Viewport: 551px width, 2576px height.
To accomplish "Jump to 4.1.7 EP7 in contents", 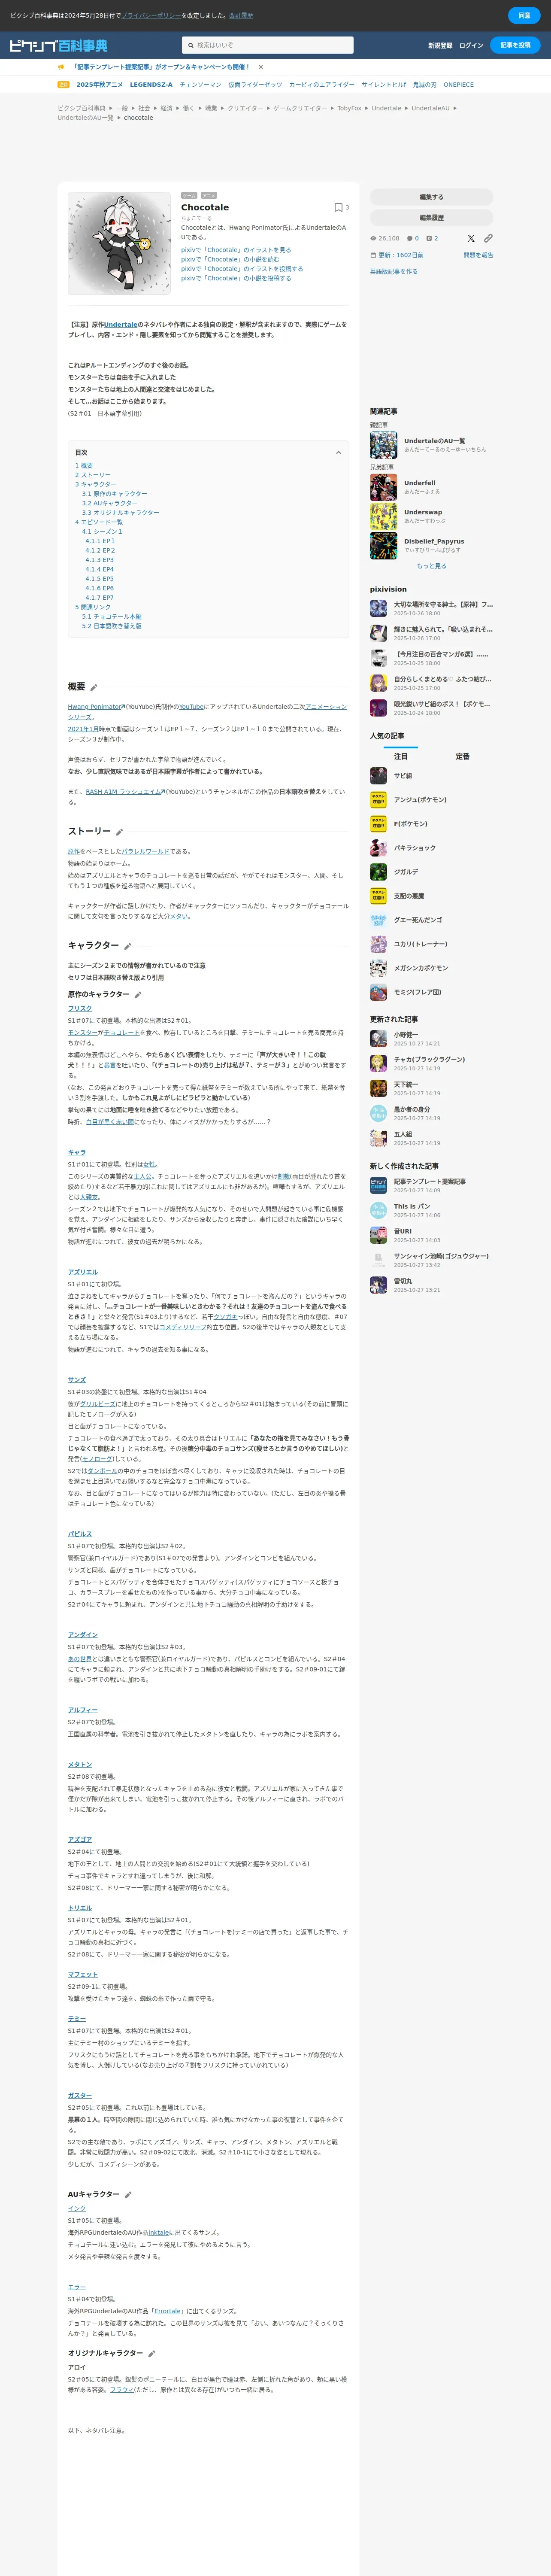I will [99, 598].
